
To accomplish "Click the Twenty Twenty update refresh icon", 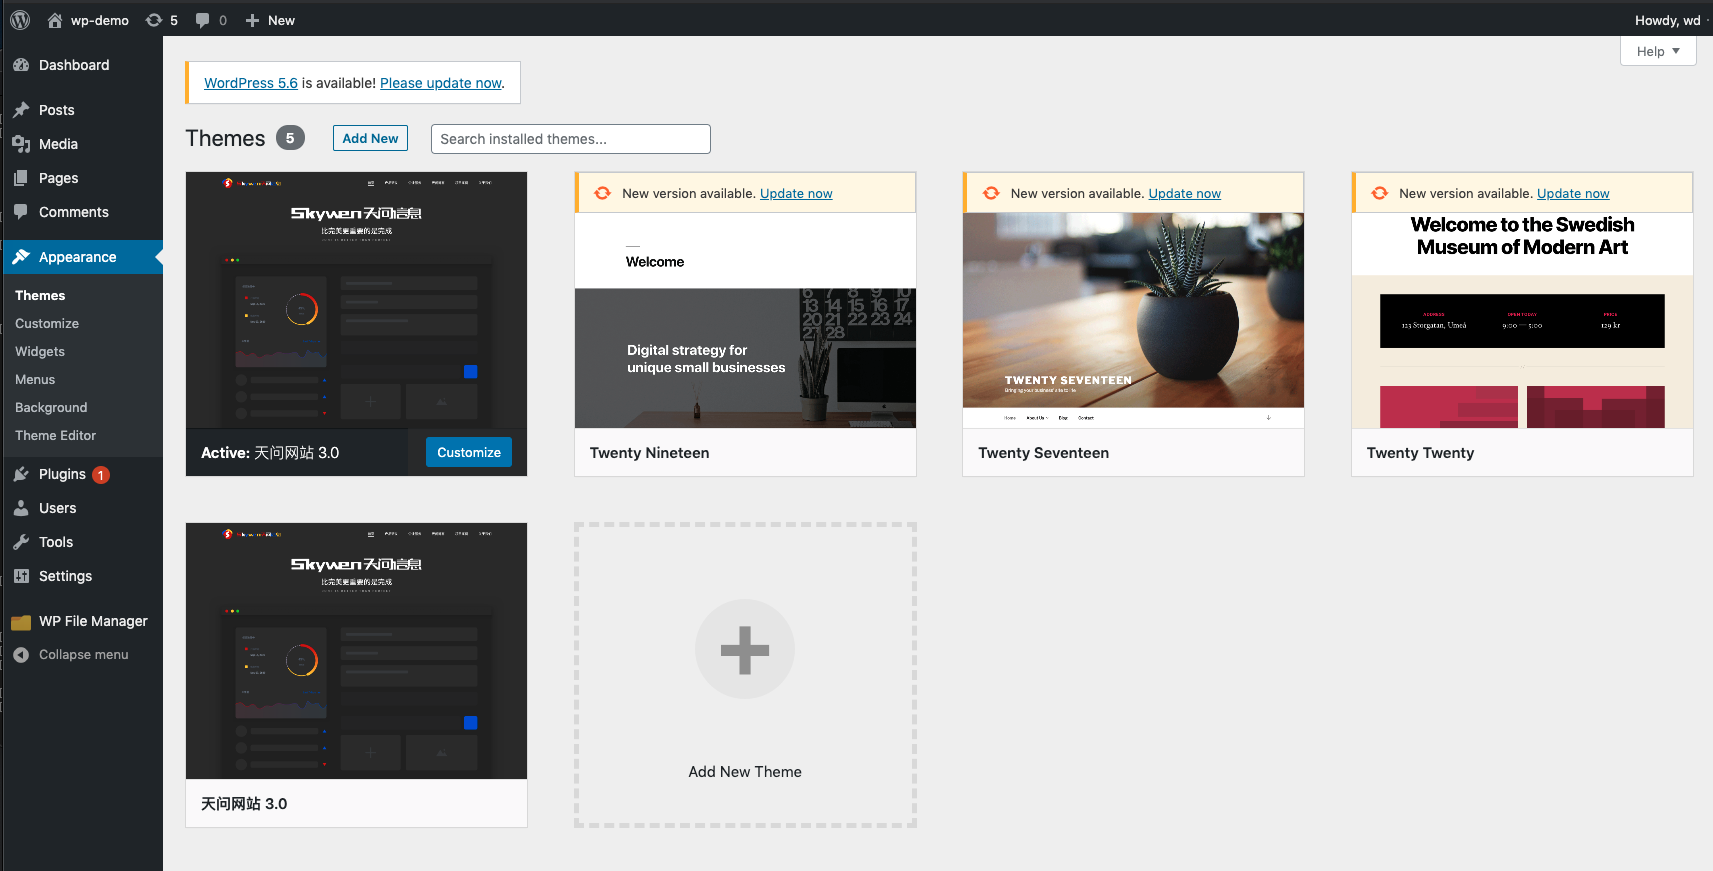I will pos(1380,193).
